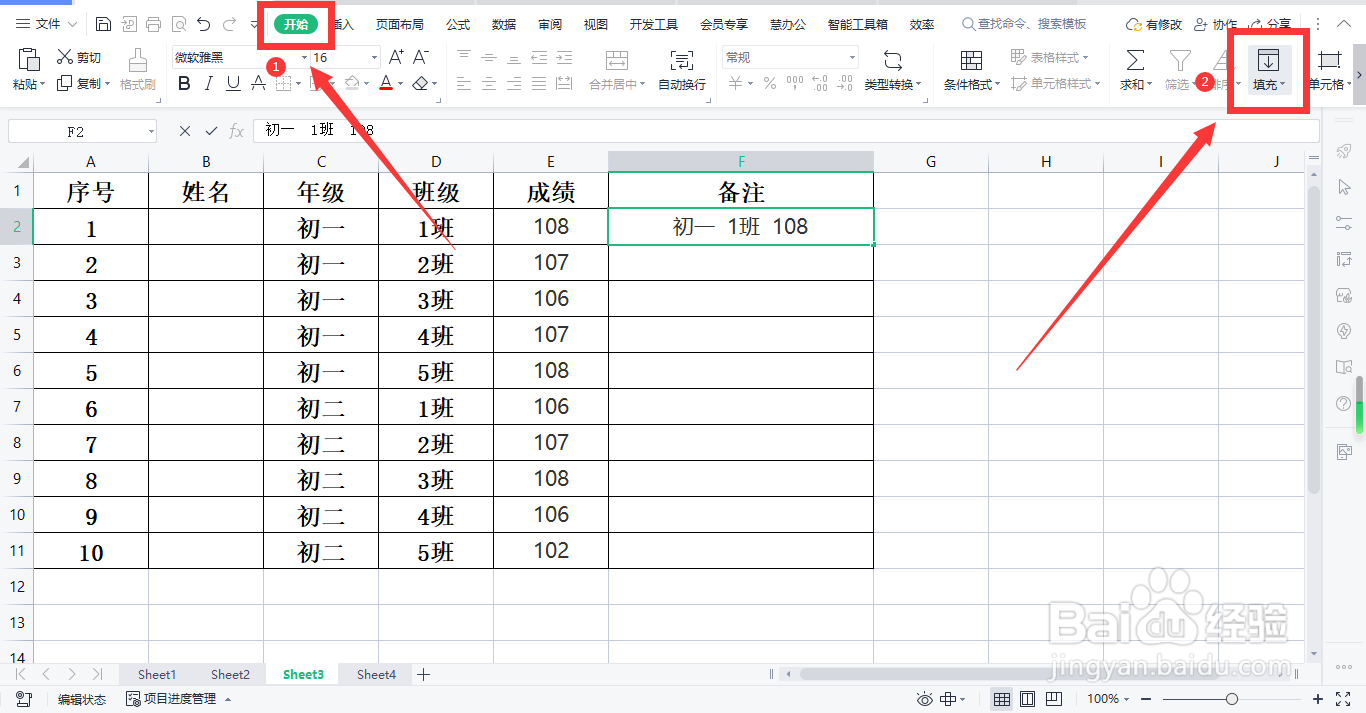Screen dimensions: 1366x713
Task: Open the 填充 fill menu
Action: [x=1269, y=70]
